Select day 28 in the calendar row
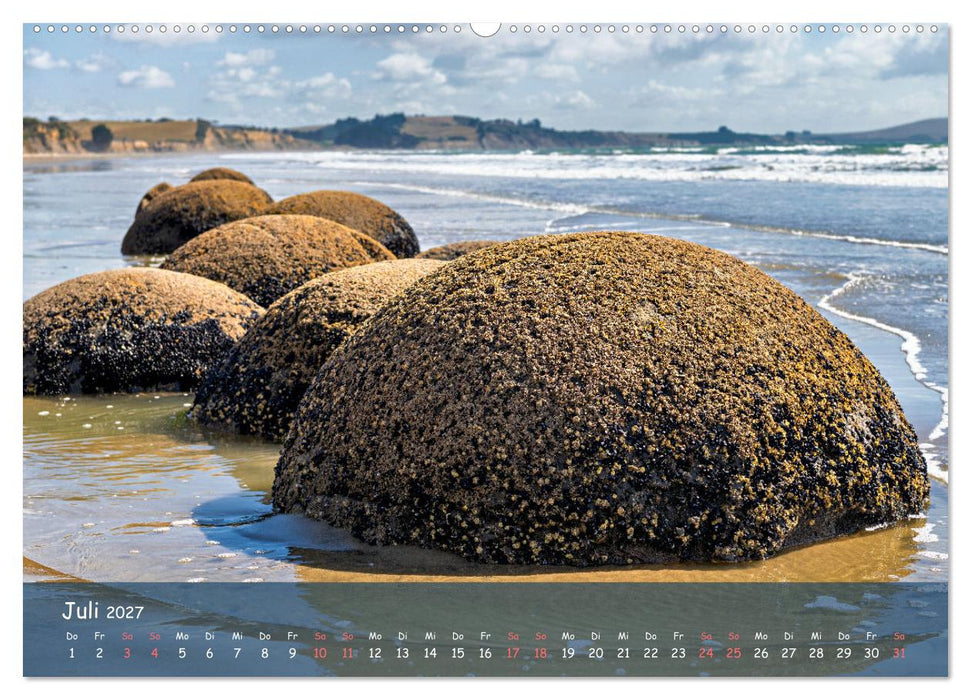Screen dimensions: 971x700 coord(817,653)
